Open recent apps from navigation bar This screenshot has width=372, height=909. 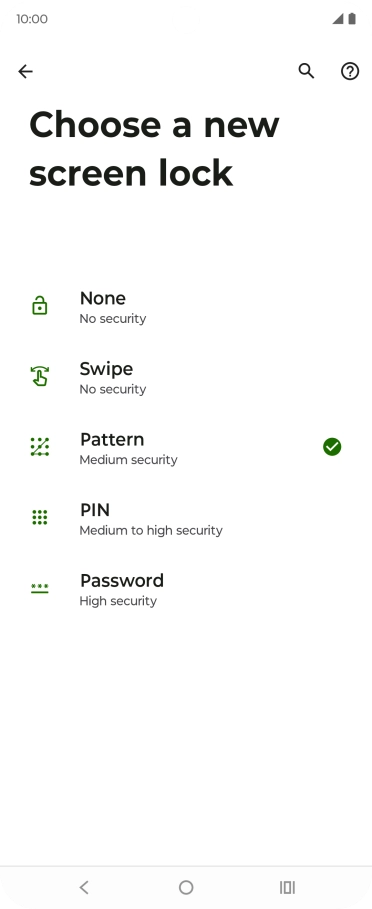(287, 887)
